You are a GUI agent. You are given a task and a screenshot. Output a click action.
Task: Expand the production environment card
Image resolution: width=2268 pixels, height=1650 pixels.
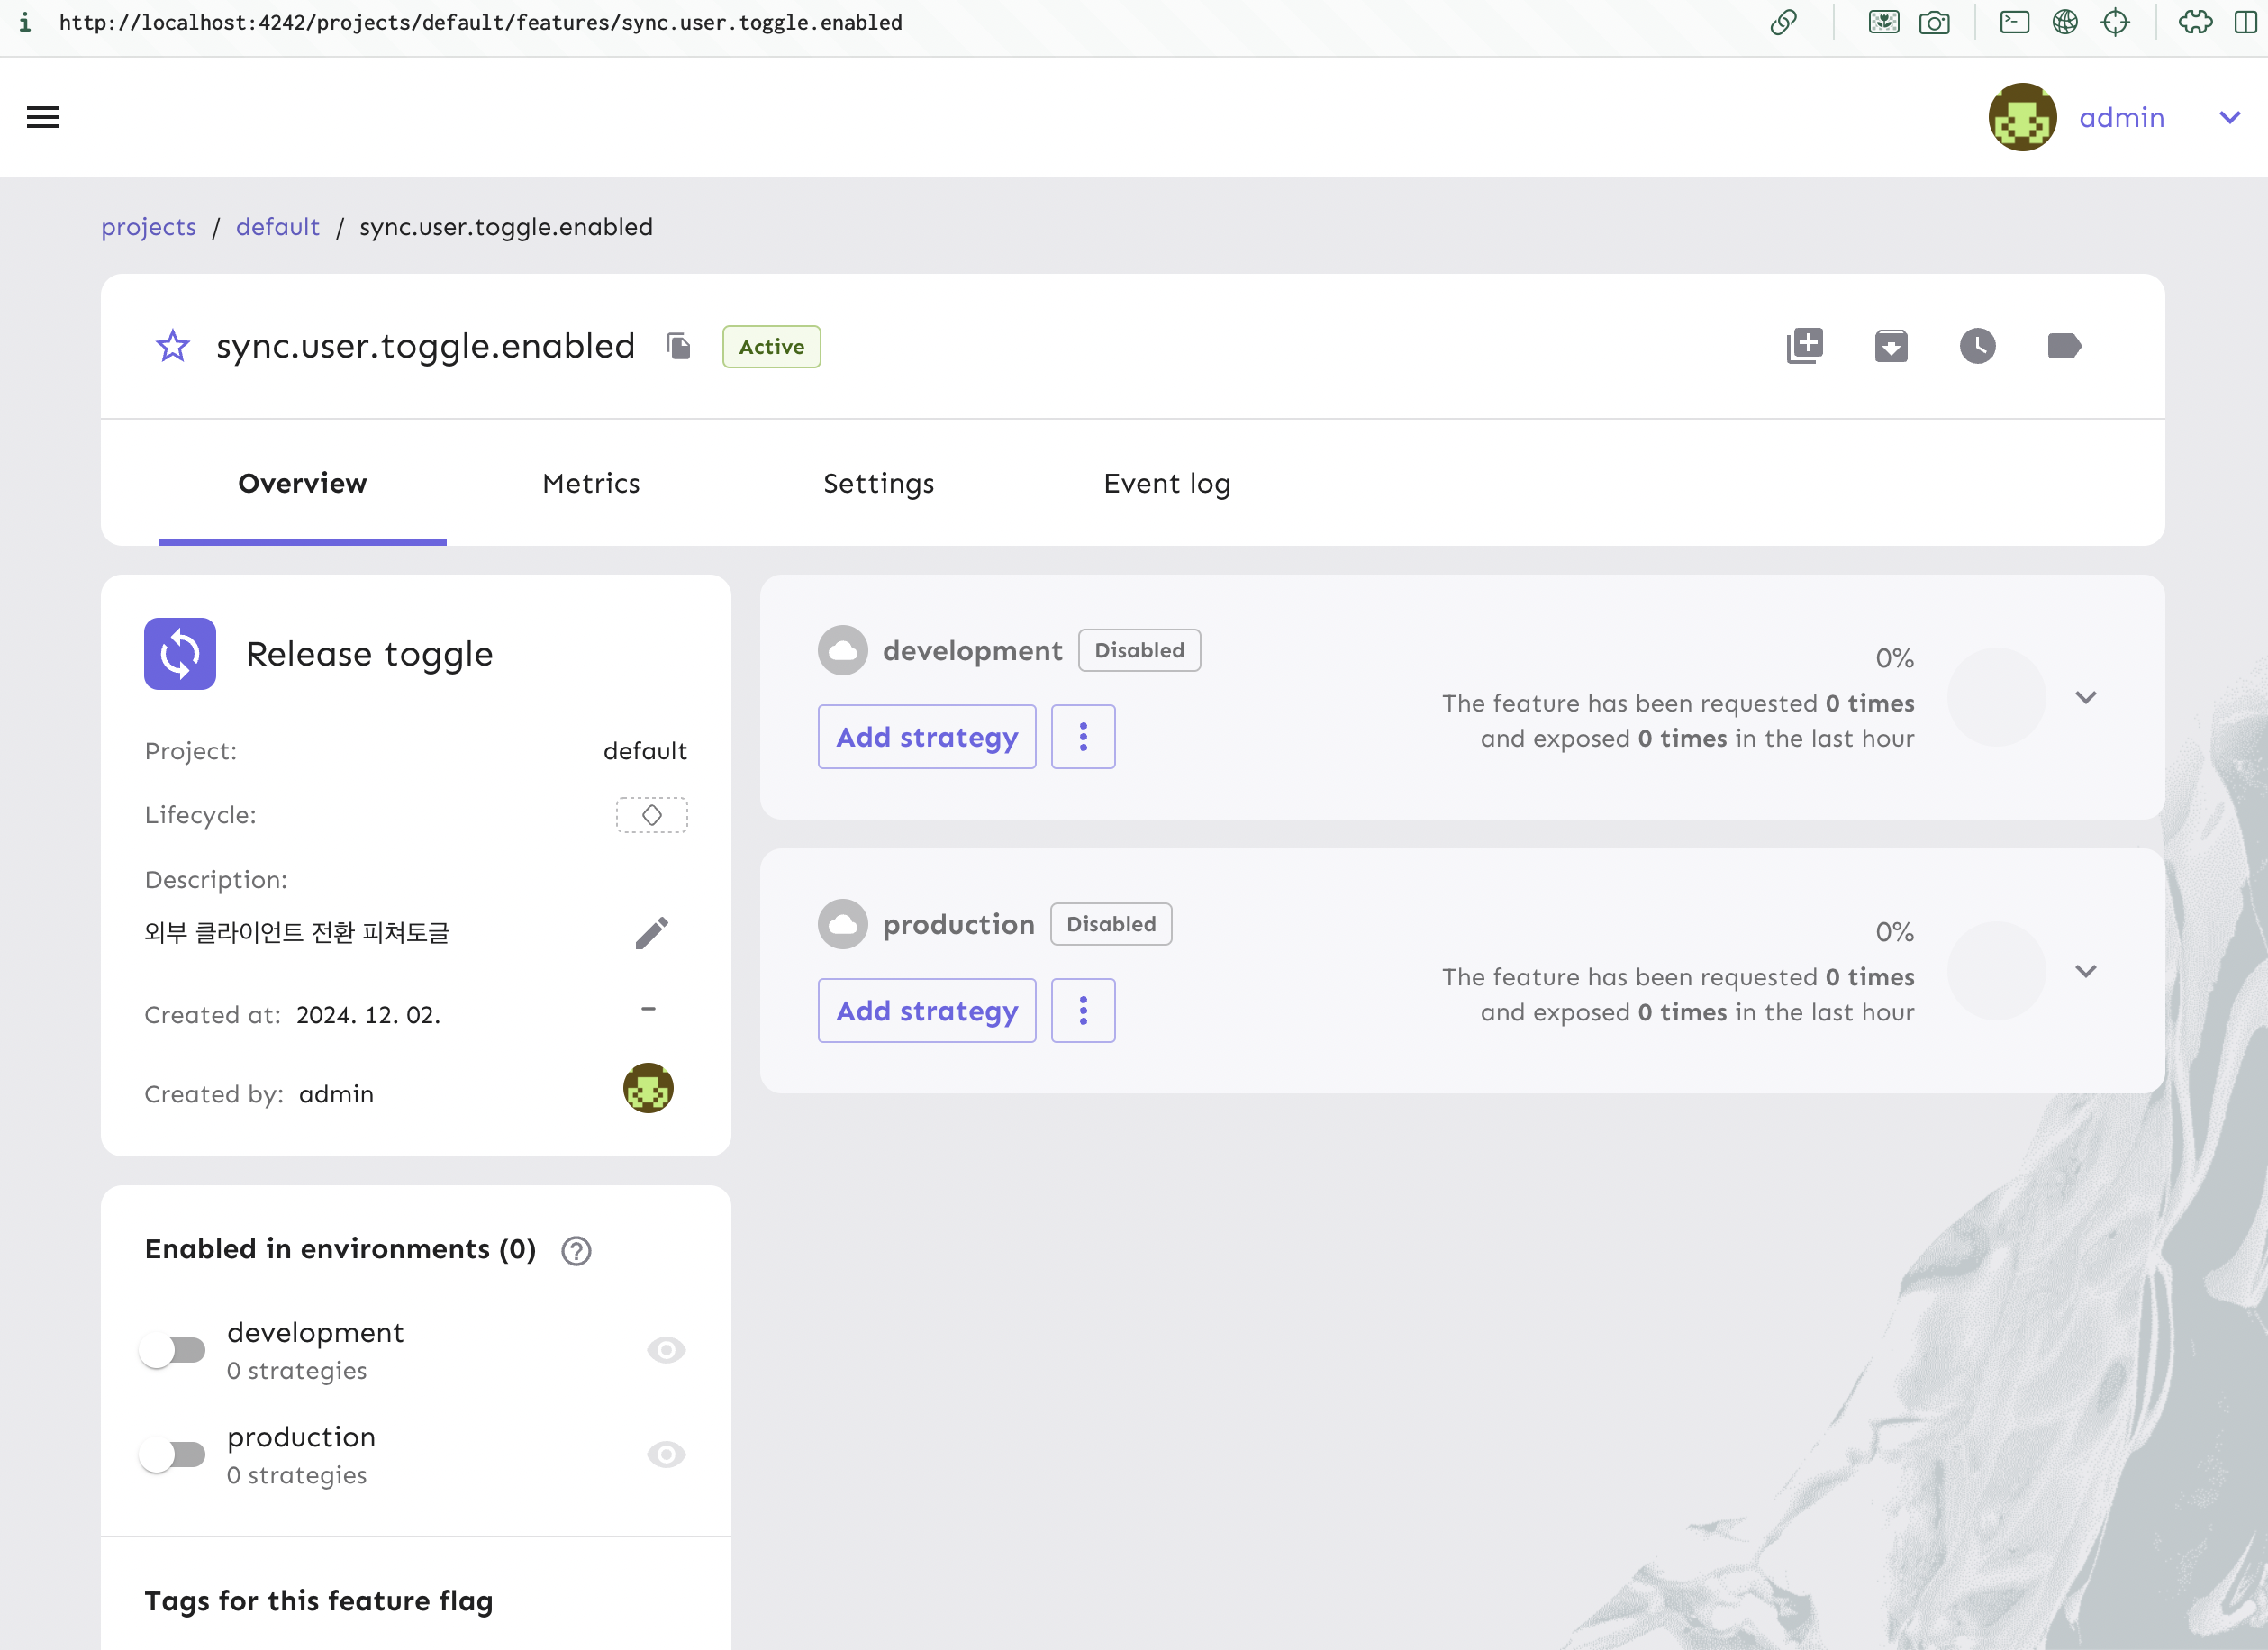2085,971
